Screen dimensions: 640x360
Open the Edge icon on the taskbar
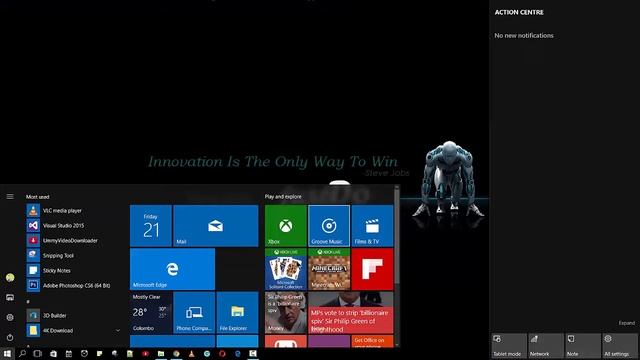click(x=238, y=353)
